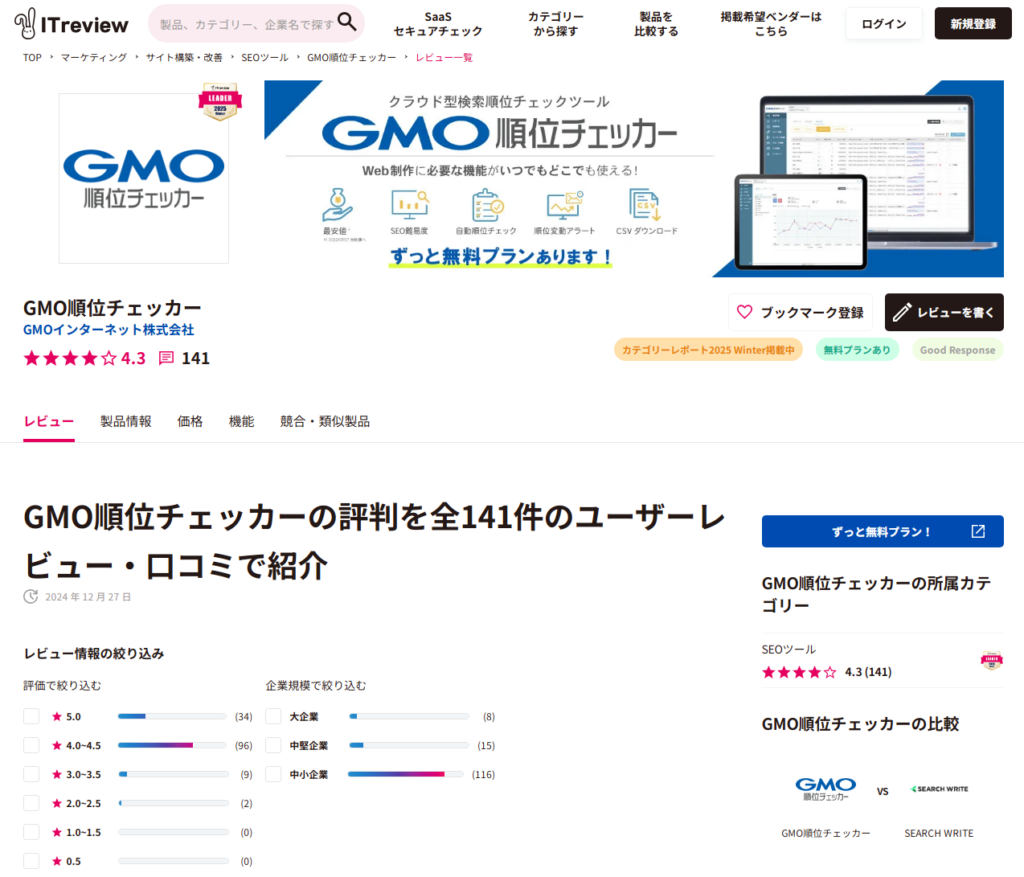
Task: Click the TOP breadcrumb link
Action: pyautogui.click(x=32, y=57)
